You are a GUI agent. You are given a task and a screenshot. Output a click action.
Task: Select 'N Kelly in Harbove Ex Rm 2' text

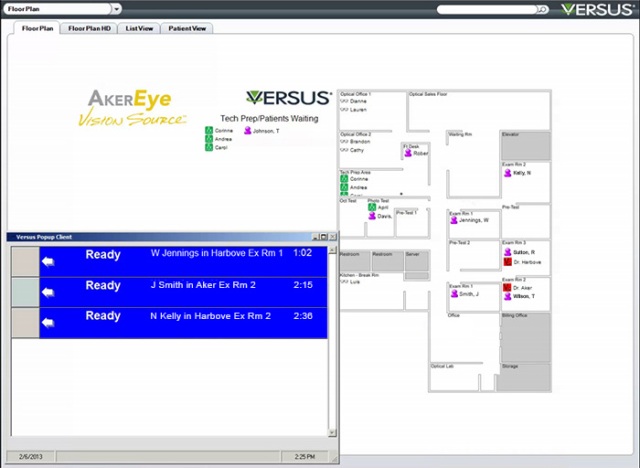tap(210, 316)
